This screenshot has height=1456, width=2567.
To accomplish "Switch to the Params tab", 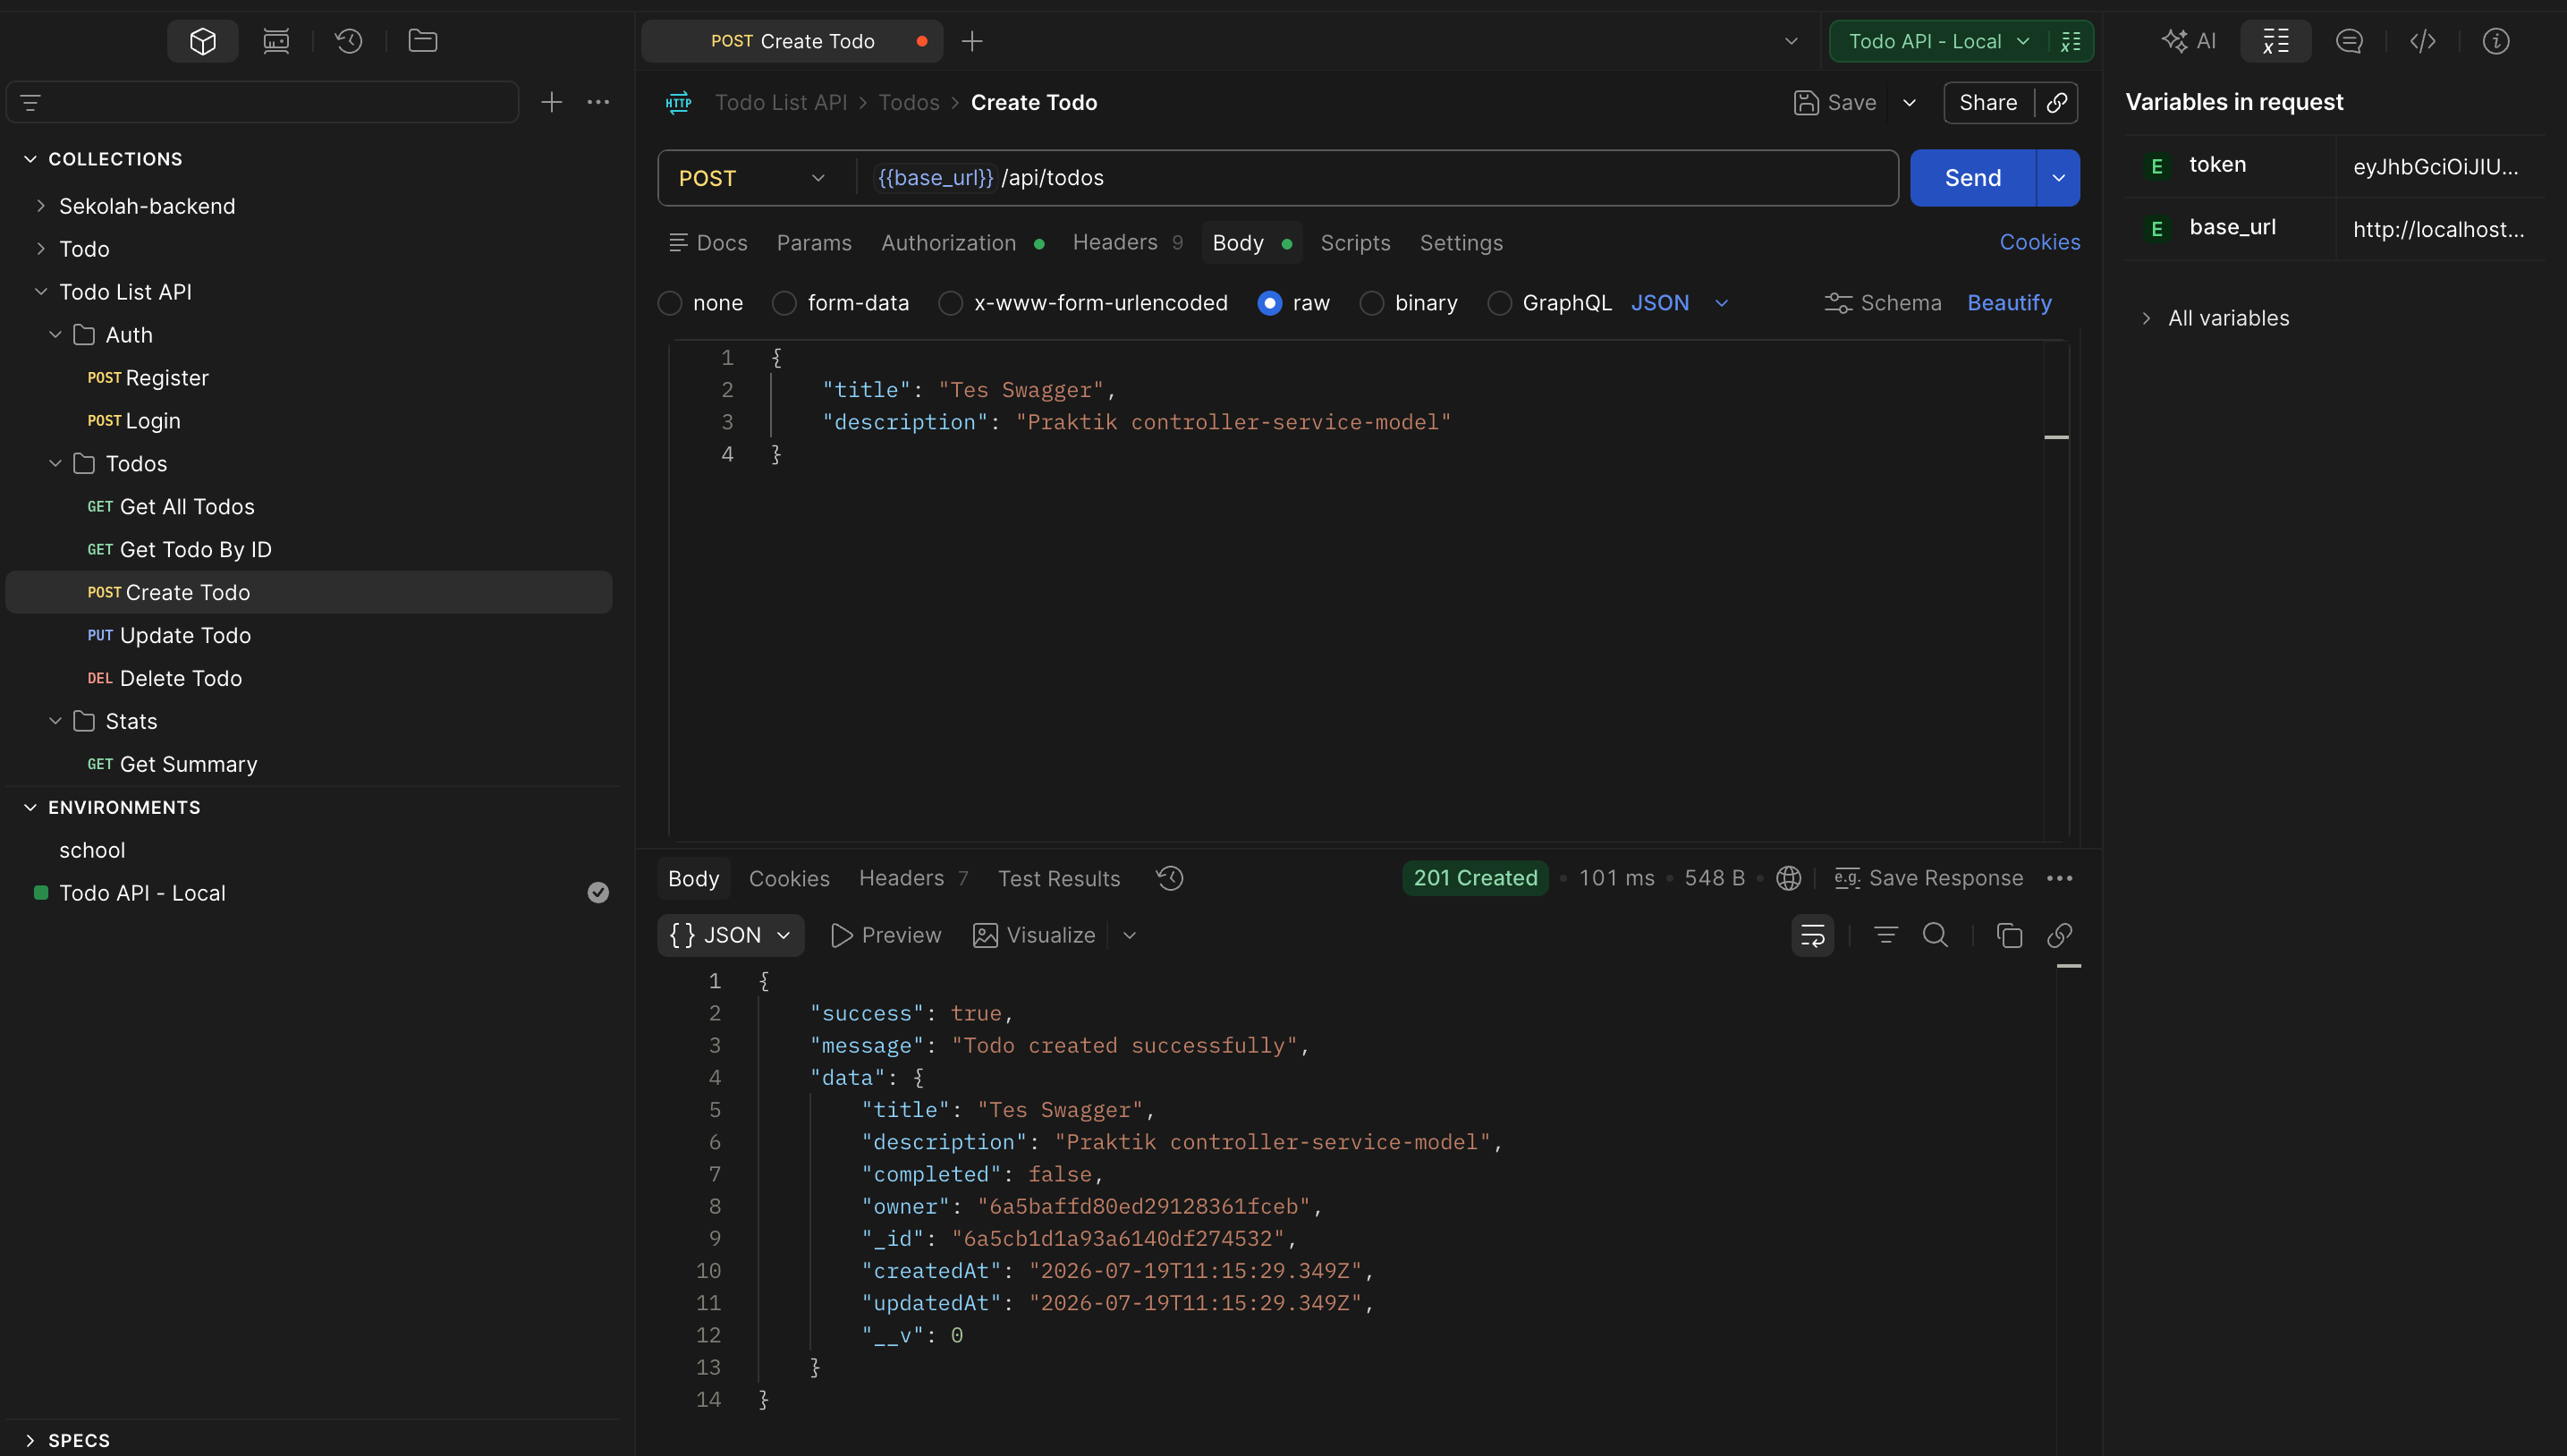I will point(814,243).
